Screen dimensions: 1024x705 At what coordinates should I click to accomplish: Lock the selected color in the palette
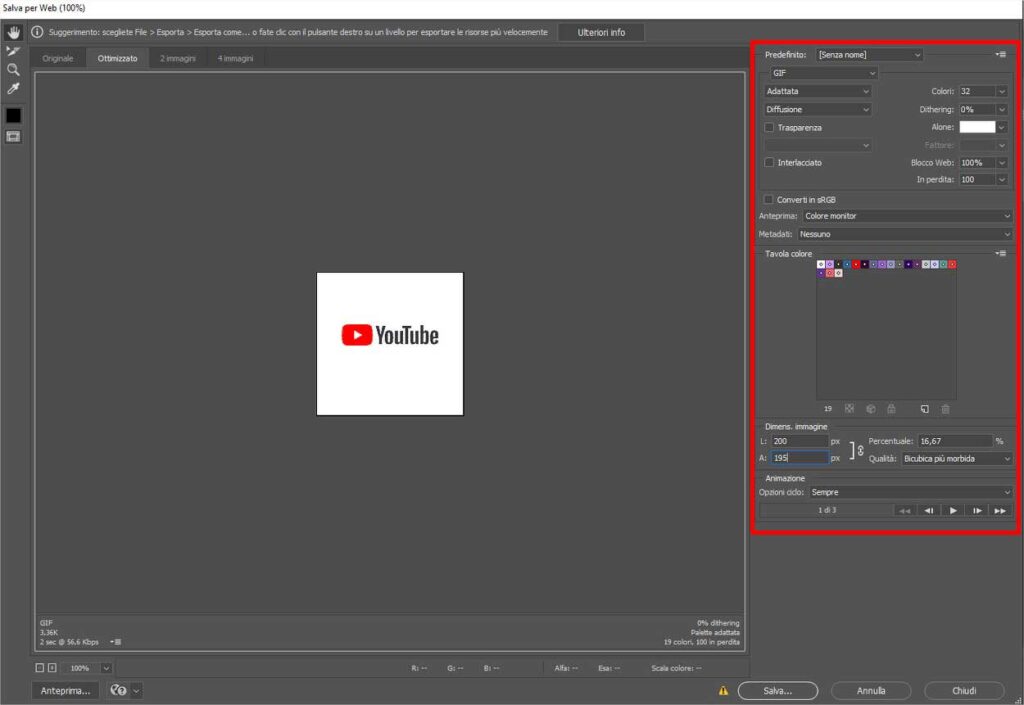(893, 408)
